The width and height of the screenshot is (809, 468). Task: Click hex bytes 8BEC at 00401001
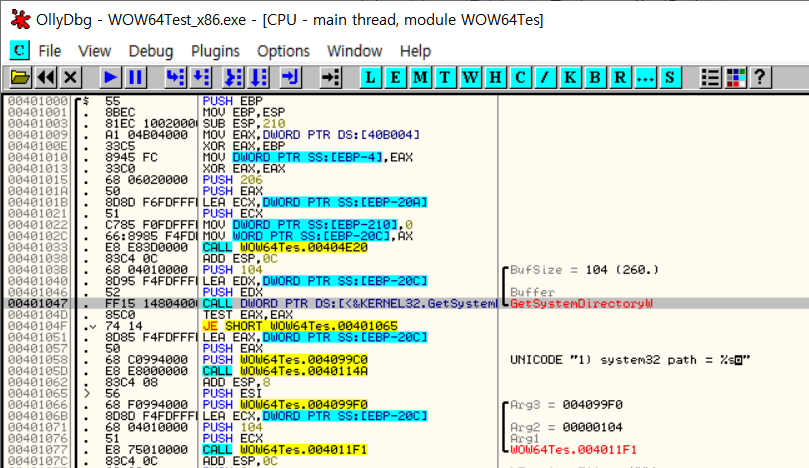[120, 112]
